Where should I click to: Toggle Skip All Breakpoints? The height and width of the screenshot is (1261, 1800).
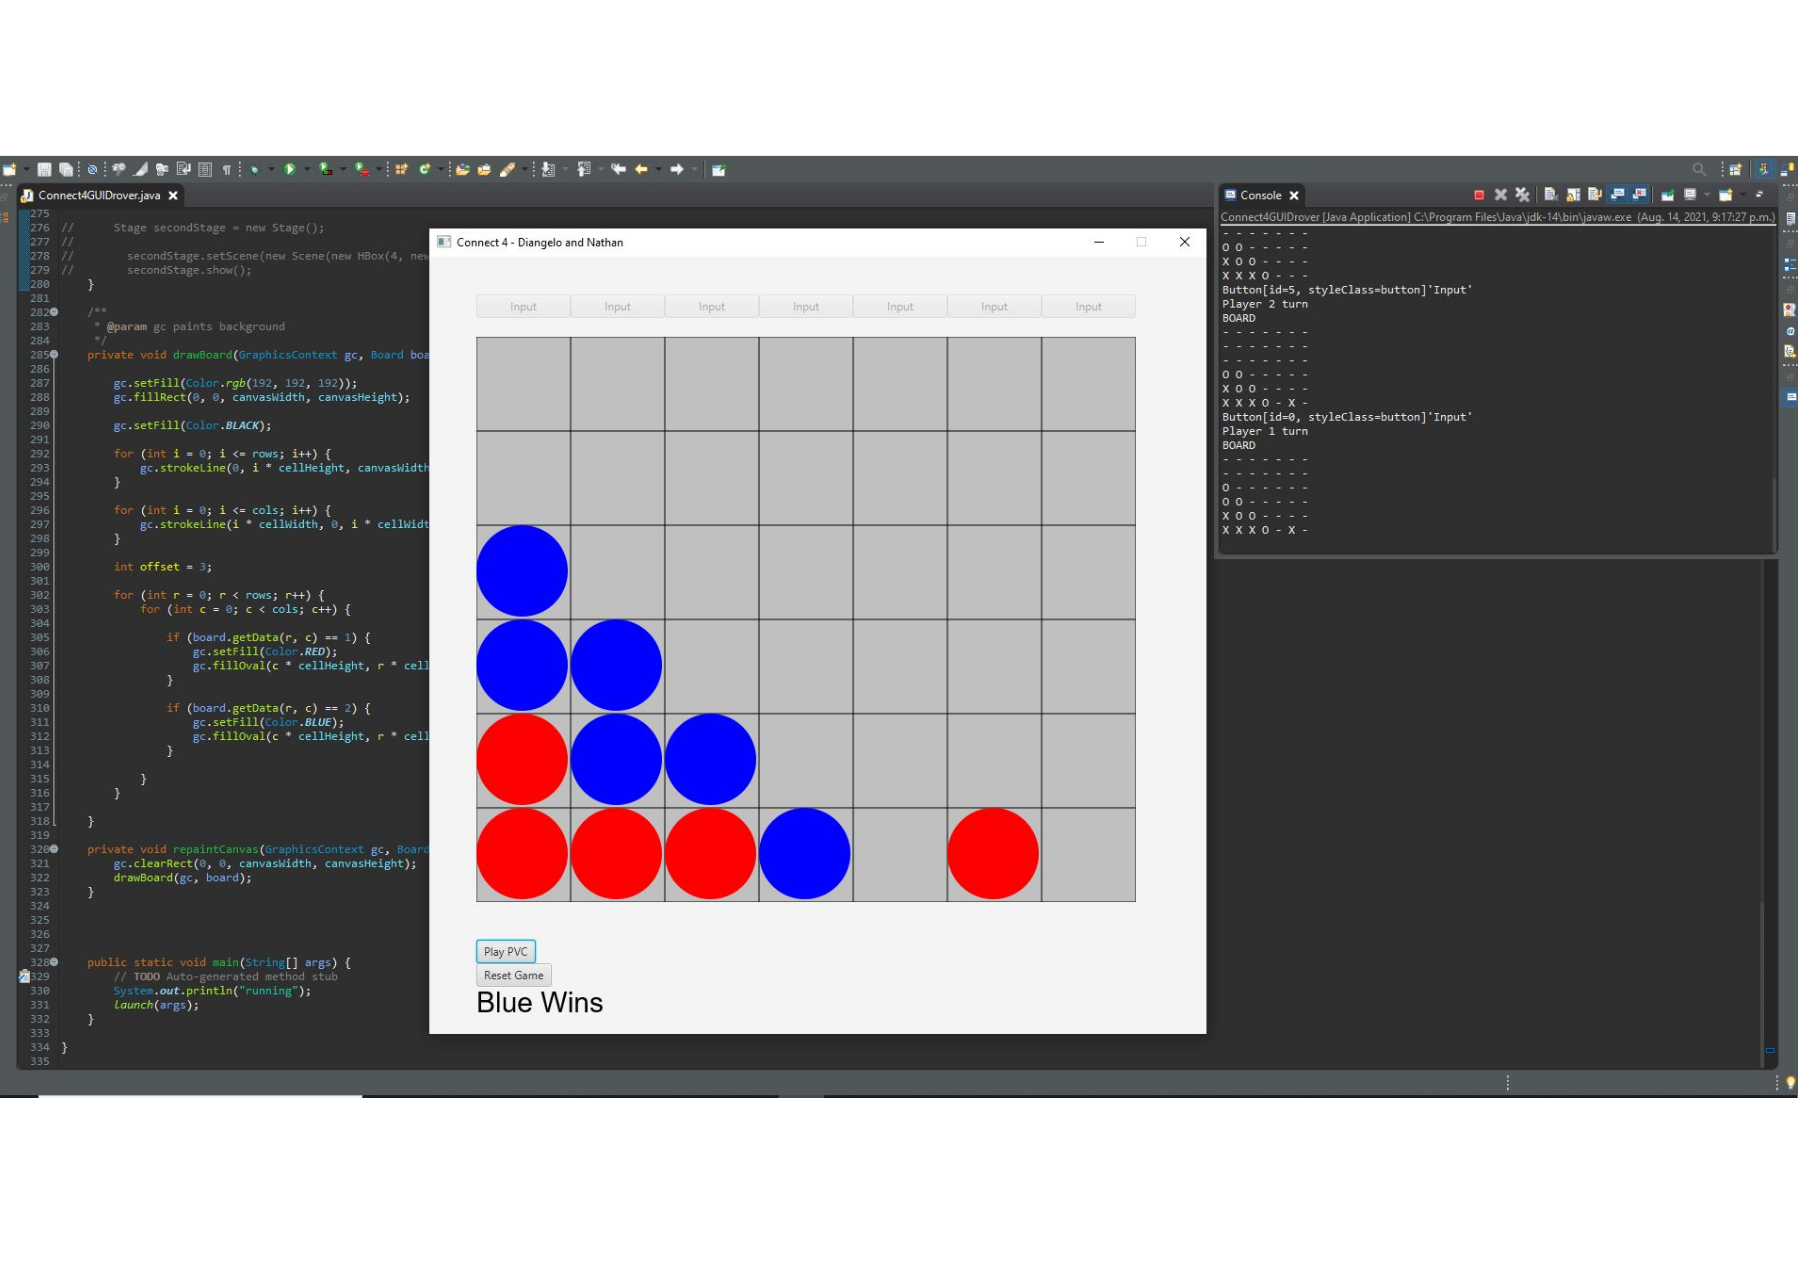click(x=91, y=170)
